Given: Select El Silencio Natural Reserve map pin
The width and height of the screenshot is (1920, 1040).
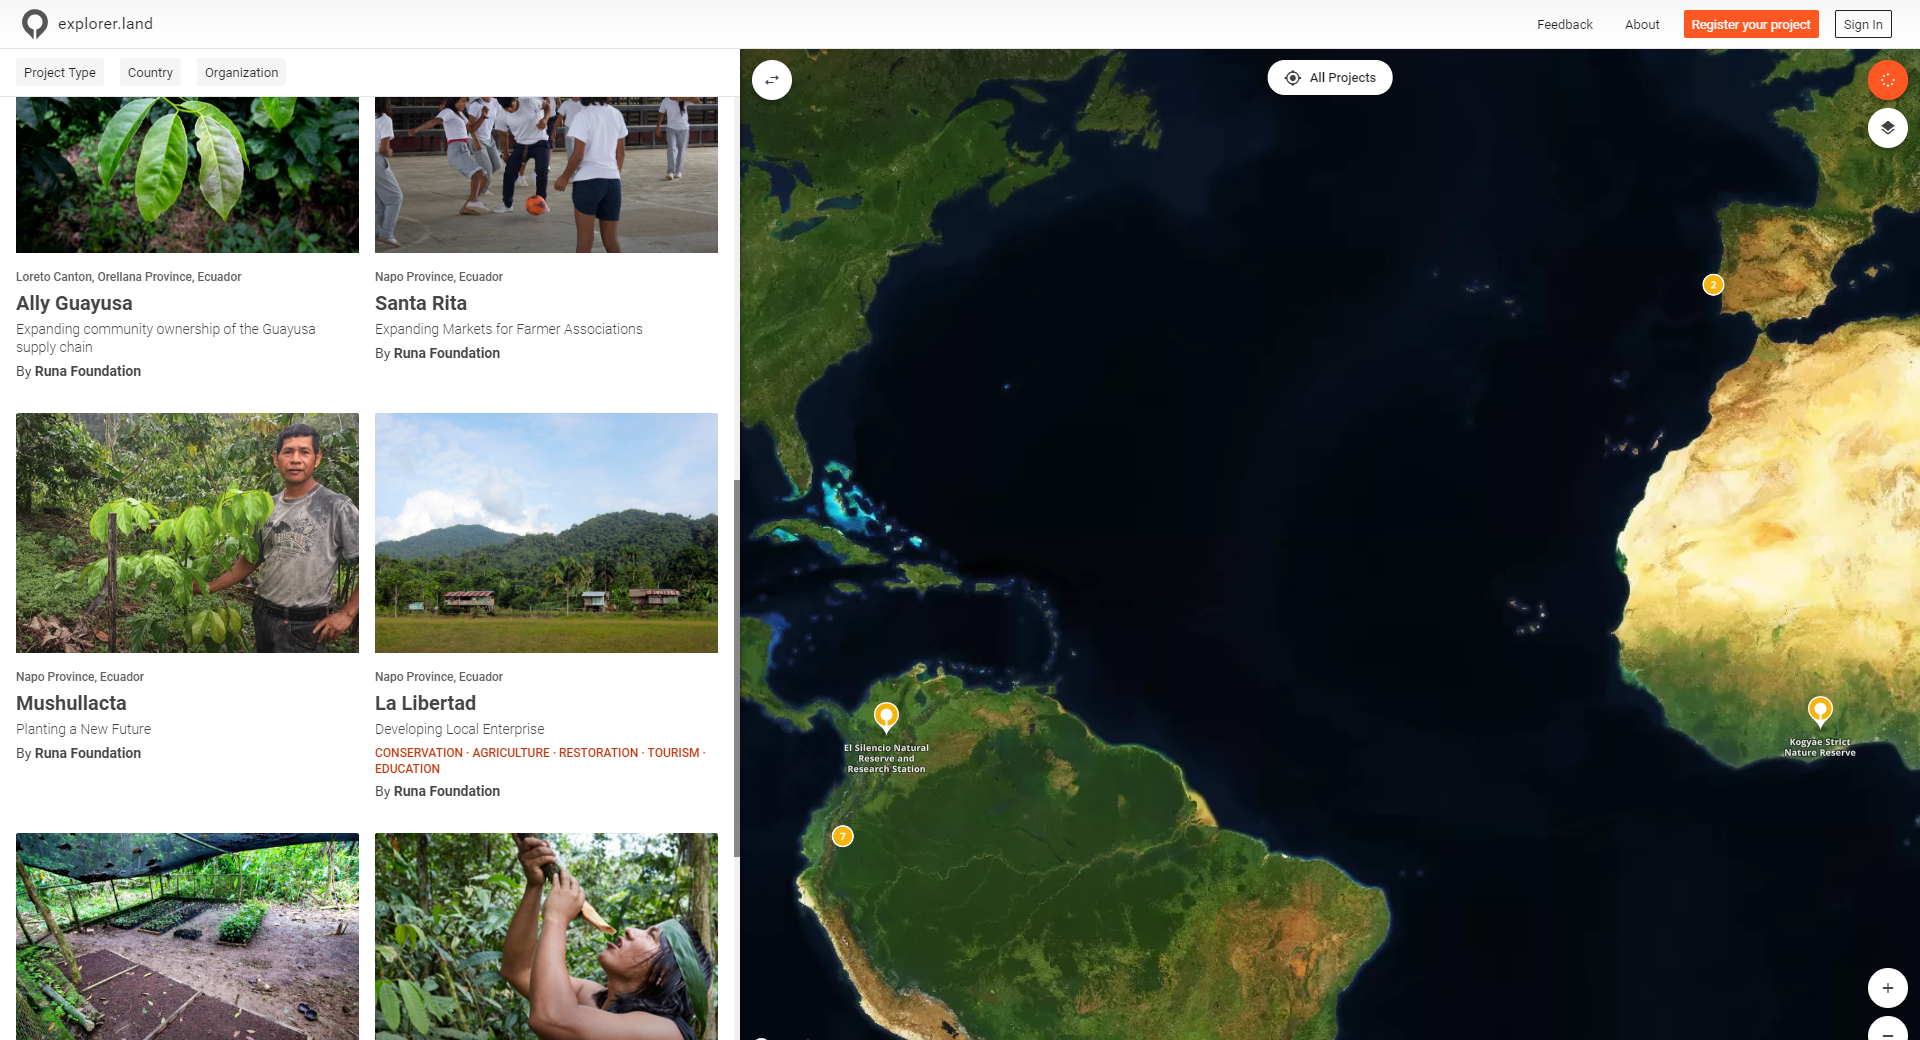Looking at the screenshot, I should coord(886,717).
